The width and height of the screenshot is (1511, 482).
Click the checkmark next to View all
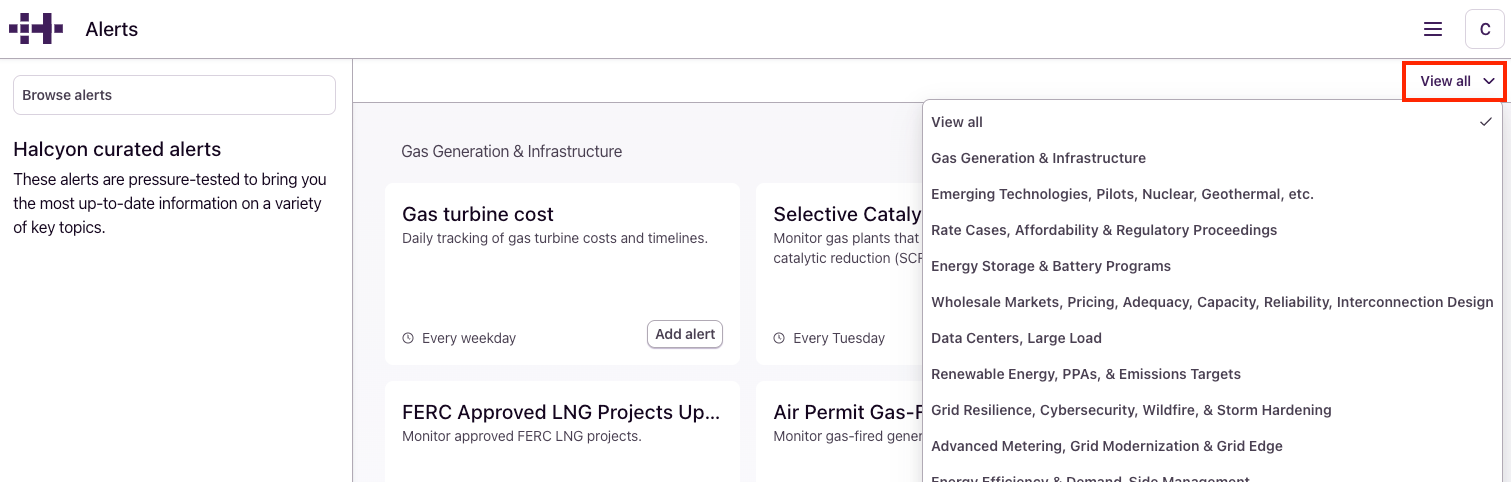tap(1485, 122)
